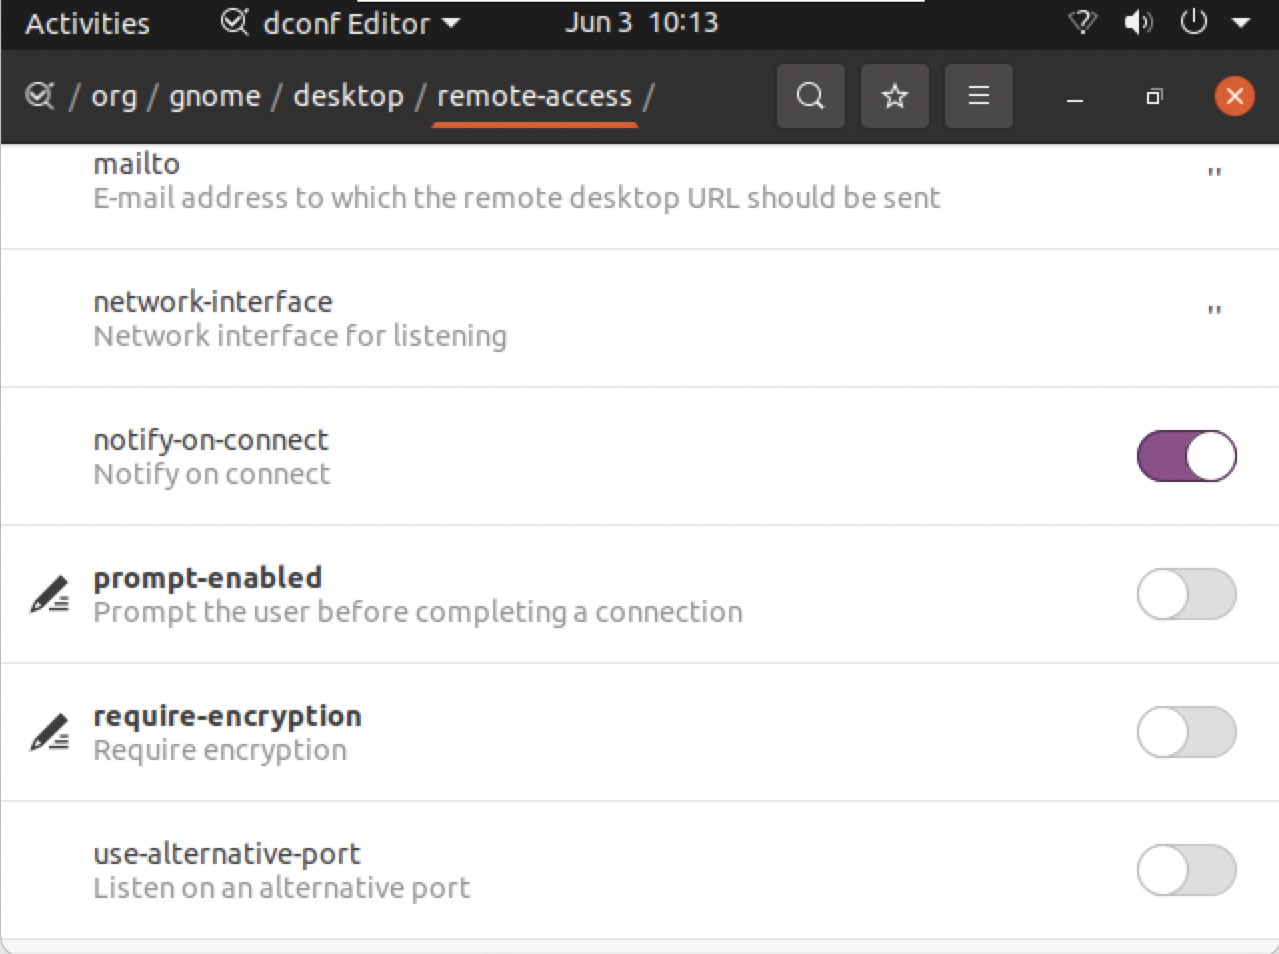This screenshot has height=954, width=1279.
Task: Select the network-interface key row
Action: (x=640, y=318)
